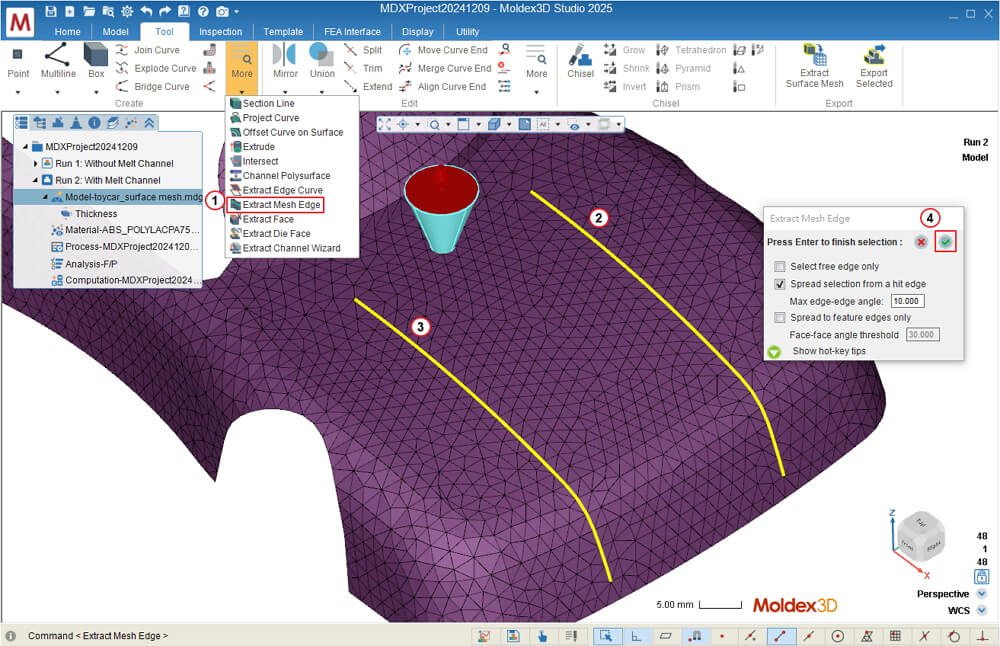Select the Mirror tool
1000x646 pixels.
tap(285, 62)
